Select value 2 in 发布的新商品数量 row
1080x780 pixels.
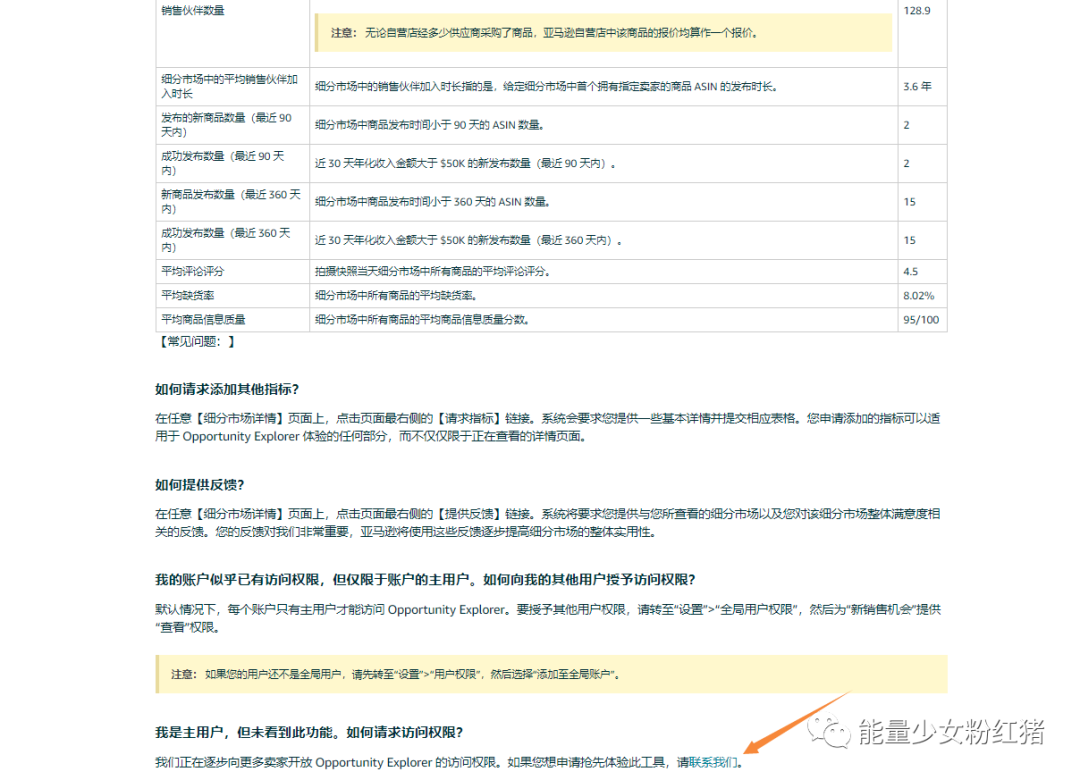[906, 125]
